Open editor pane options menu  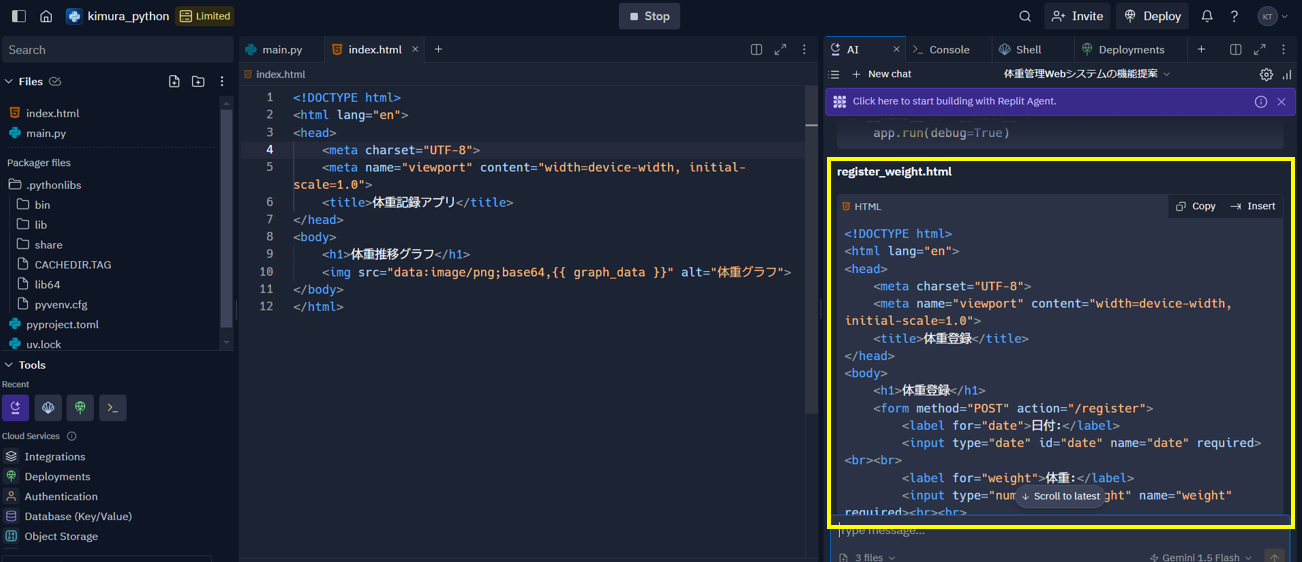click(x=804, y=50)
